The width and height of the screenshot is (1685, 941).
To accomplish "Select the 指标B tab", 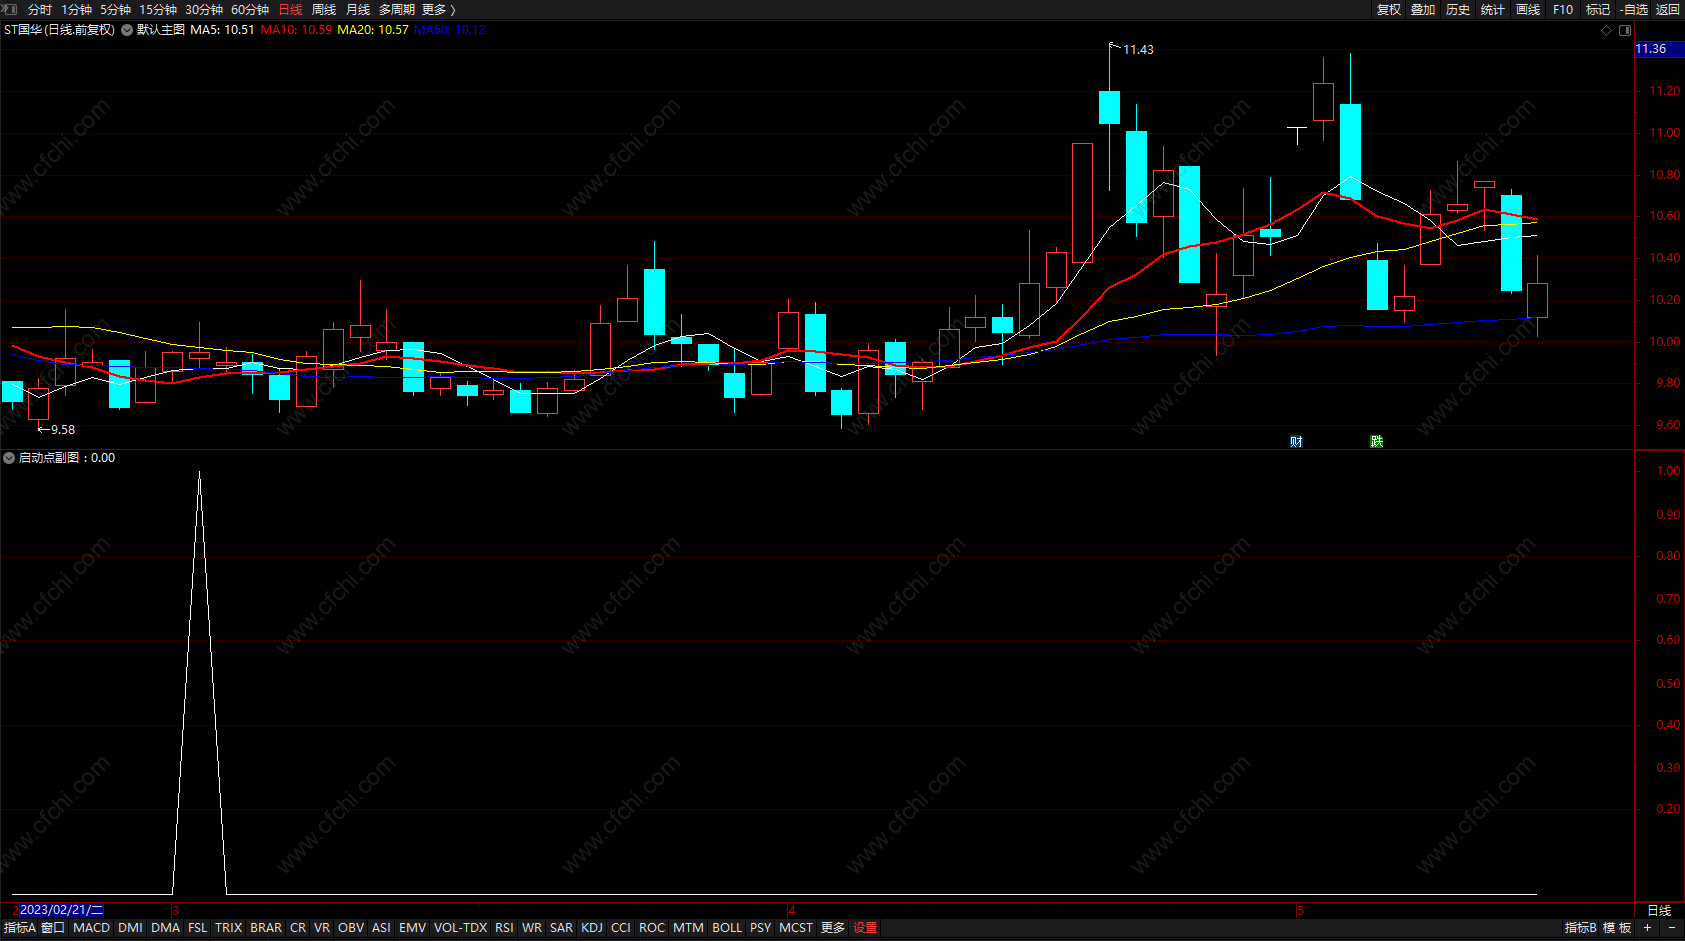I will pyautogui.click(x=1581, y=928).
